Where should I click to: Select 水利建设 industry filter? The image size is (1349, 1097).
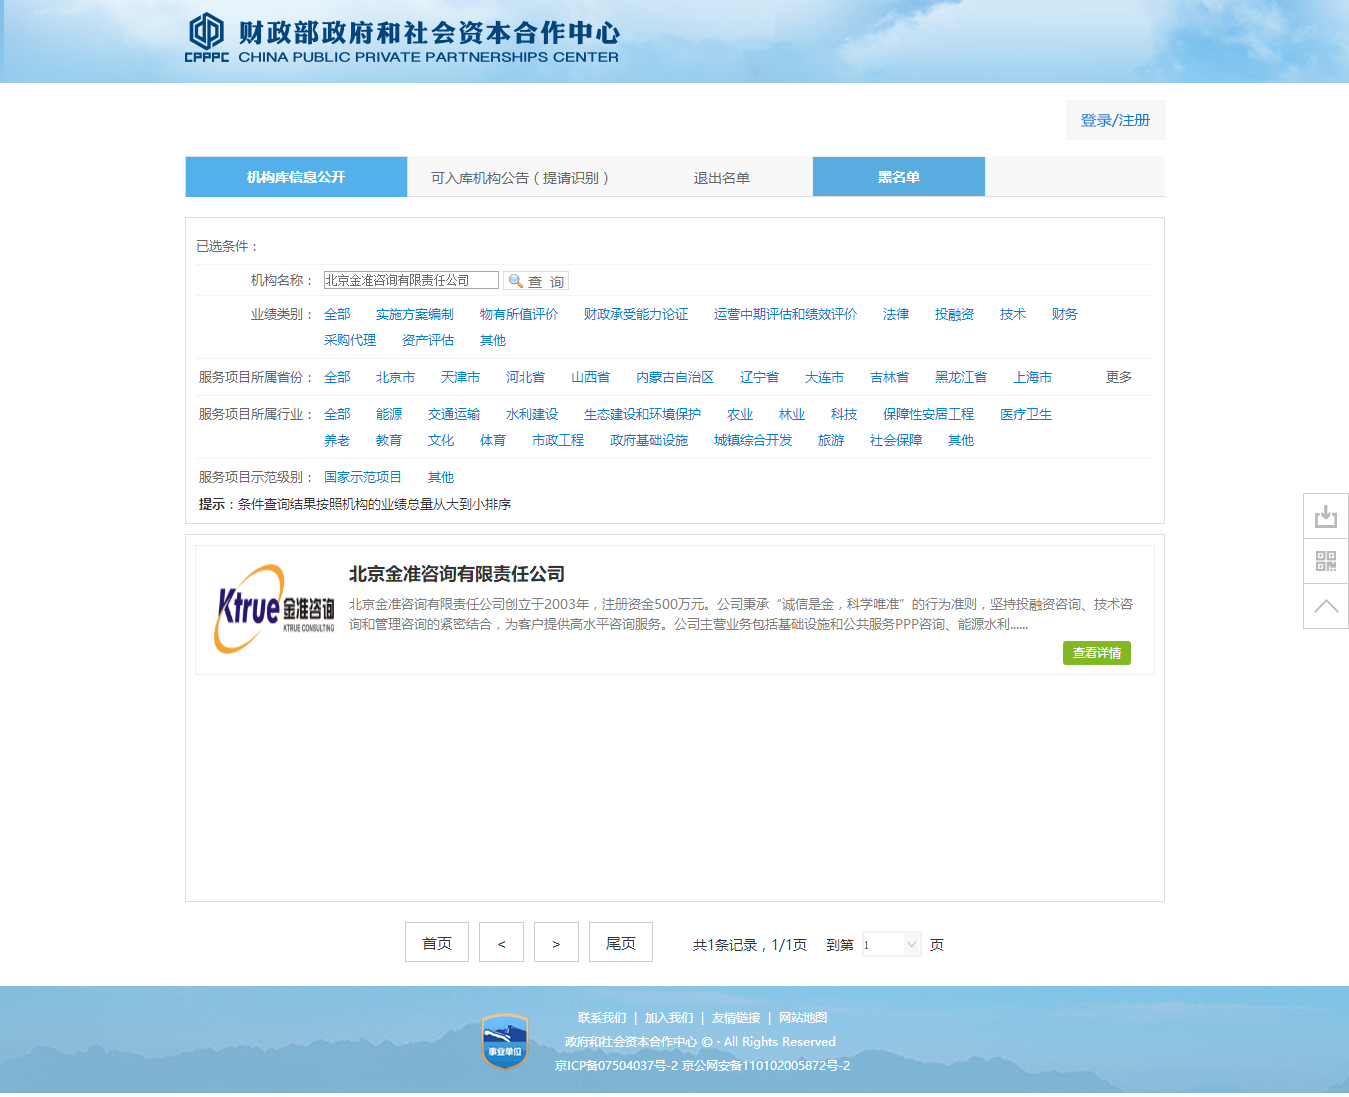pos(532,414)
